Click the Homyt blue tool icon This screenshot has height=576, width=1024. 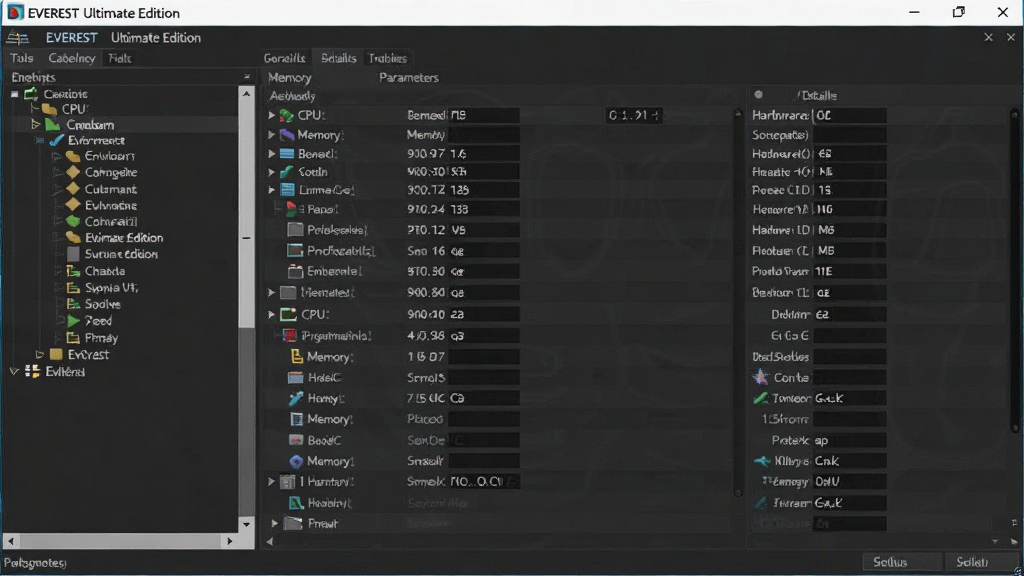pyautogui.click(x=296, y=398)
